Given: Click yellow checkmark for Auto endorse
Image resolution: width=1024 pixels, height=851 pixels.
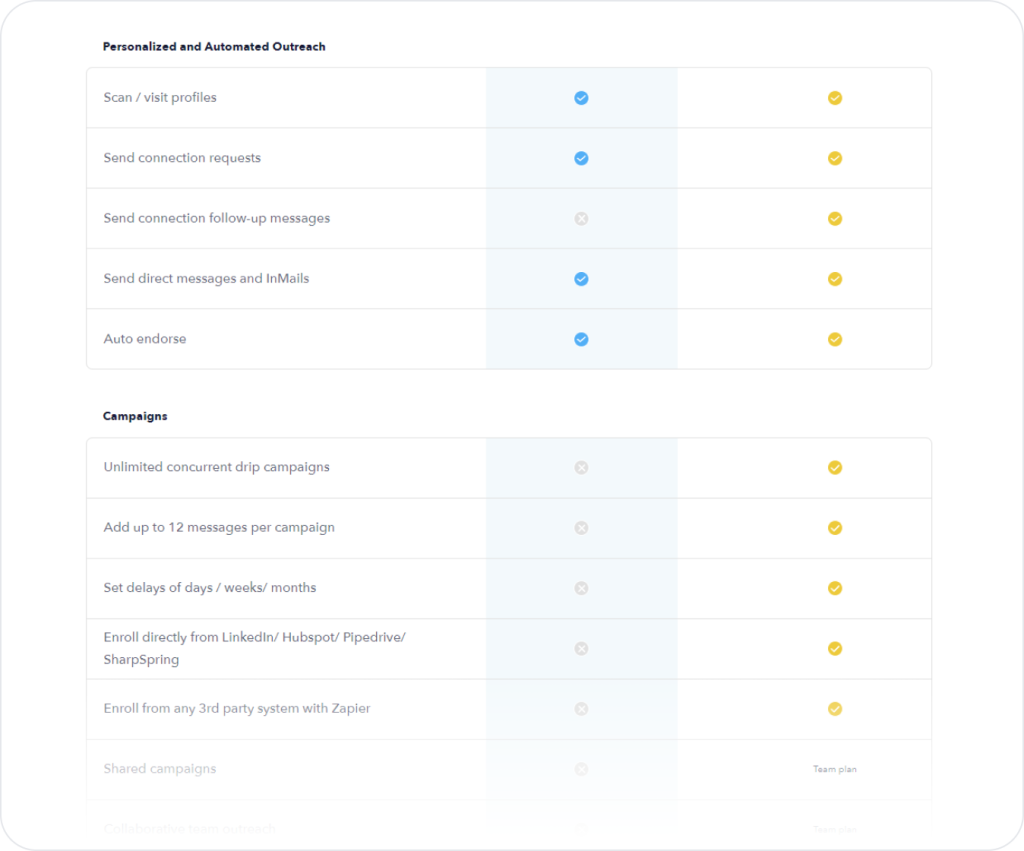Looking at the screenshot, I should tap(834, 339).
